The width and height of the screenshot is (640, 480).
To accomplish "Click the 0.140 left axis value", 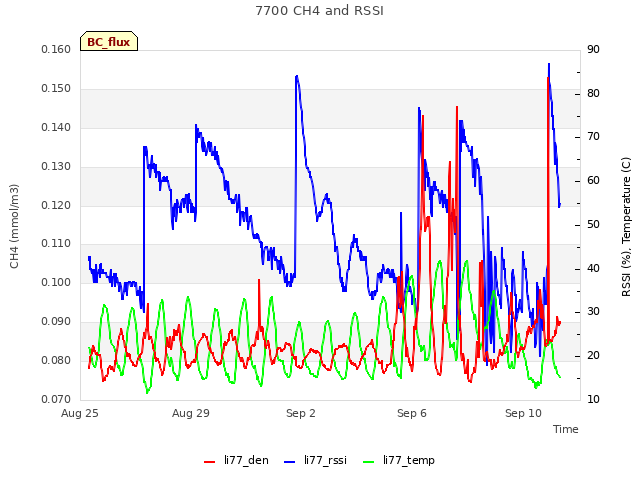I will 56,127.
